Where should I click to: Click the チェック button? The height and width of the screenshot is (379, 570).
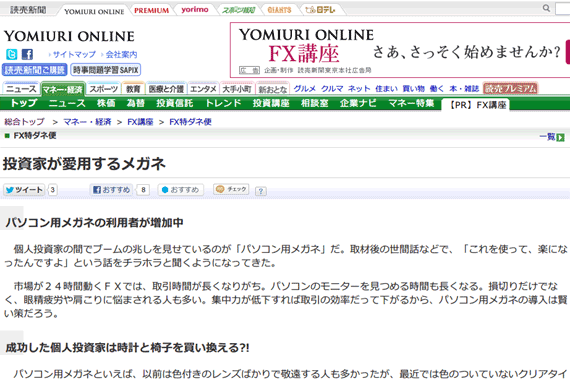click(231, 189)
